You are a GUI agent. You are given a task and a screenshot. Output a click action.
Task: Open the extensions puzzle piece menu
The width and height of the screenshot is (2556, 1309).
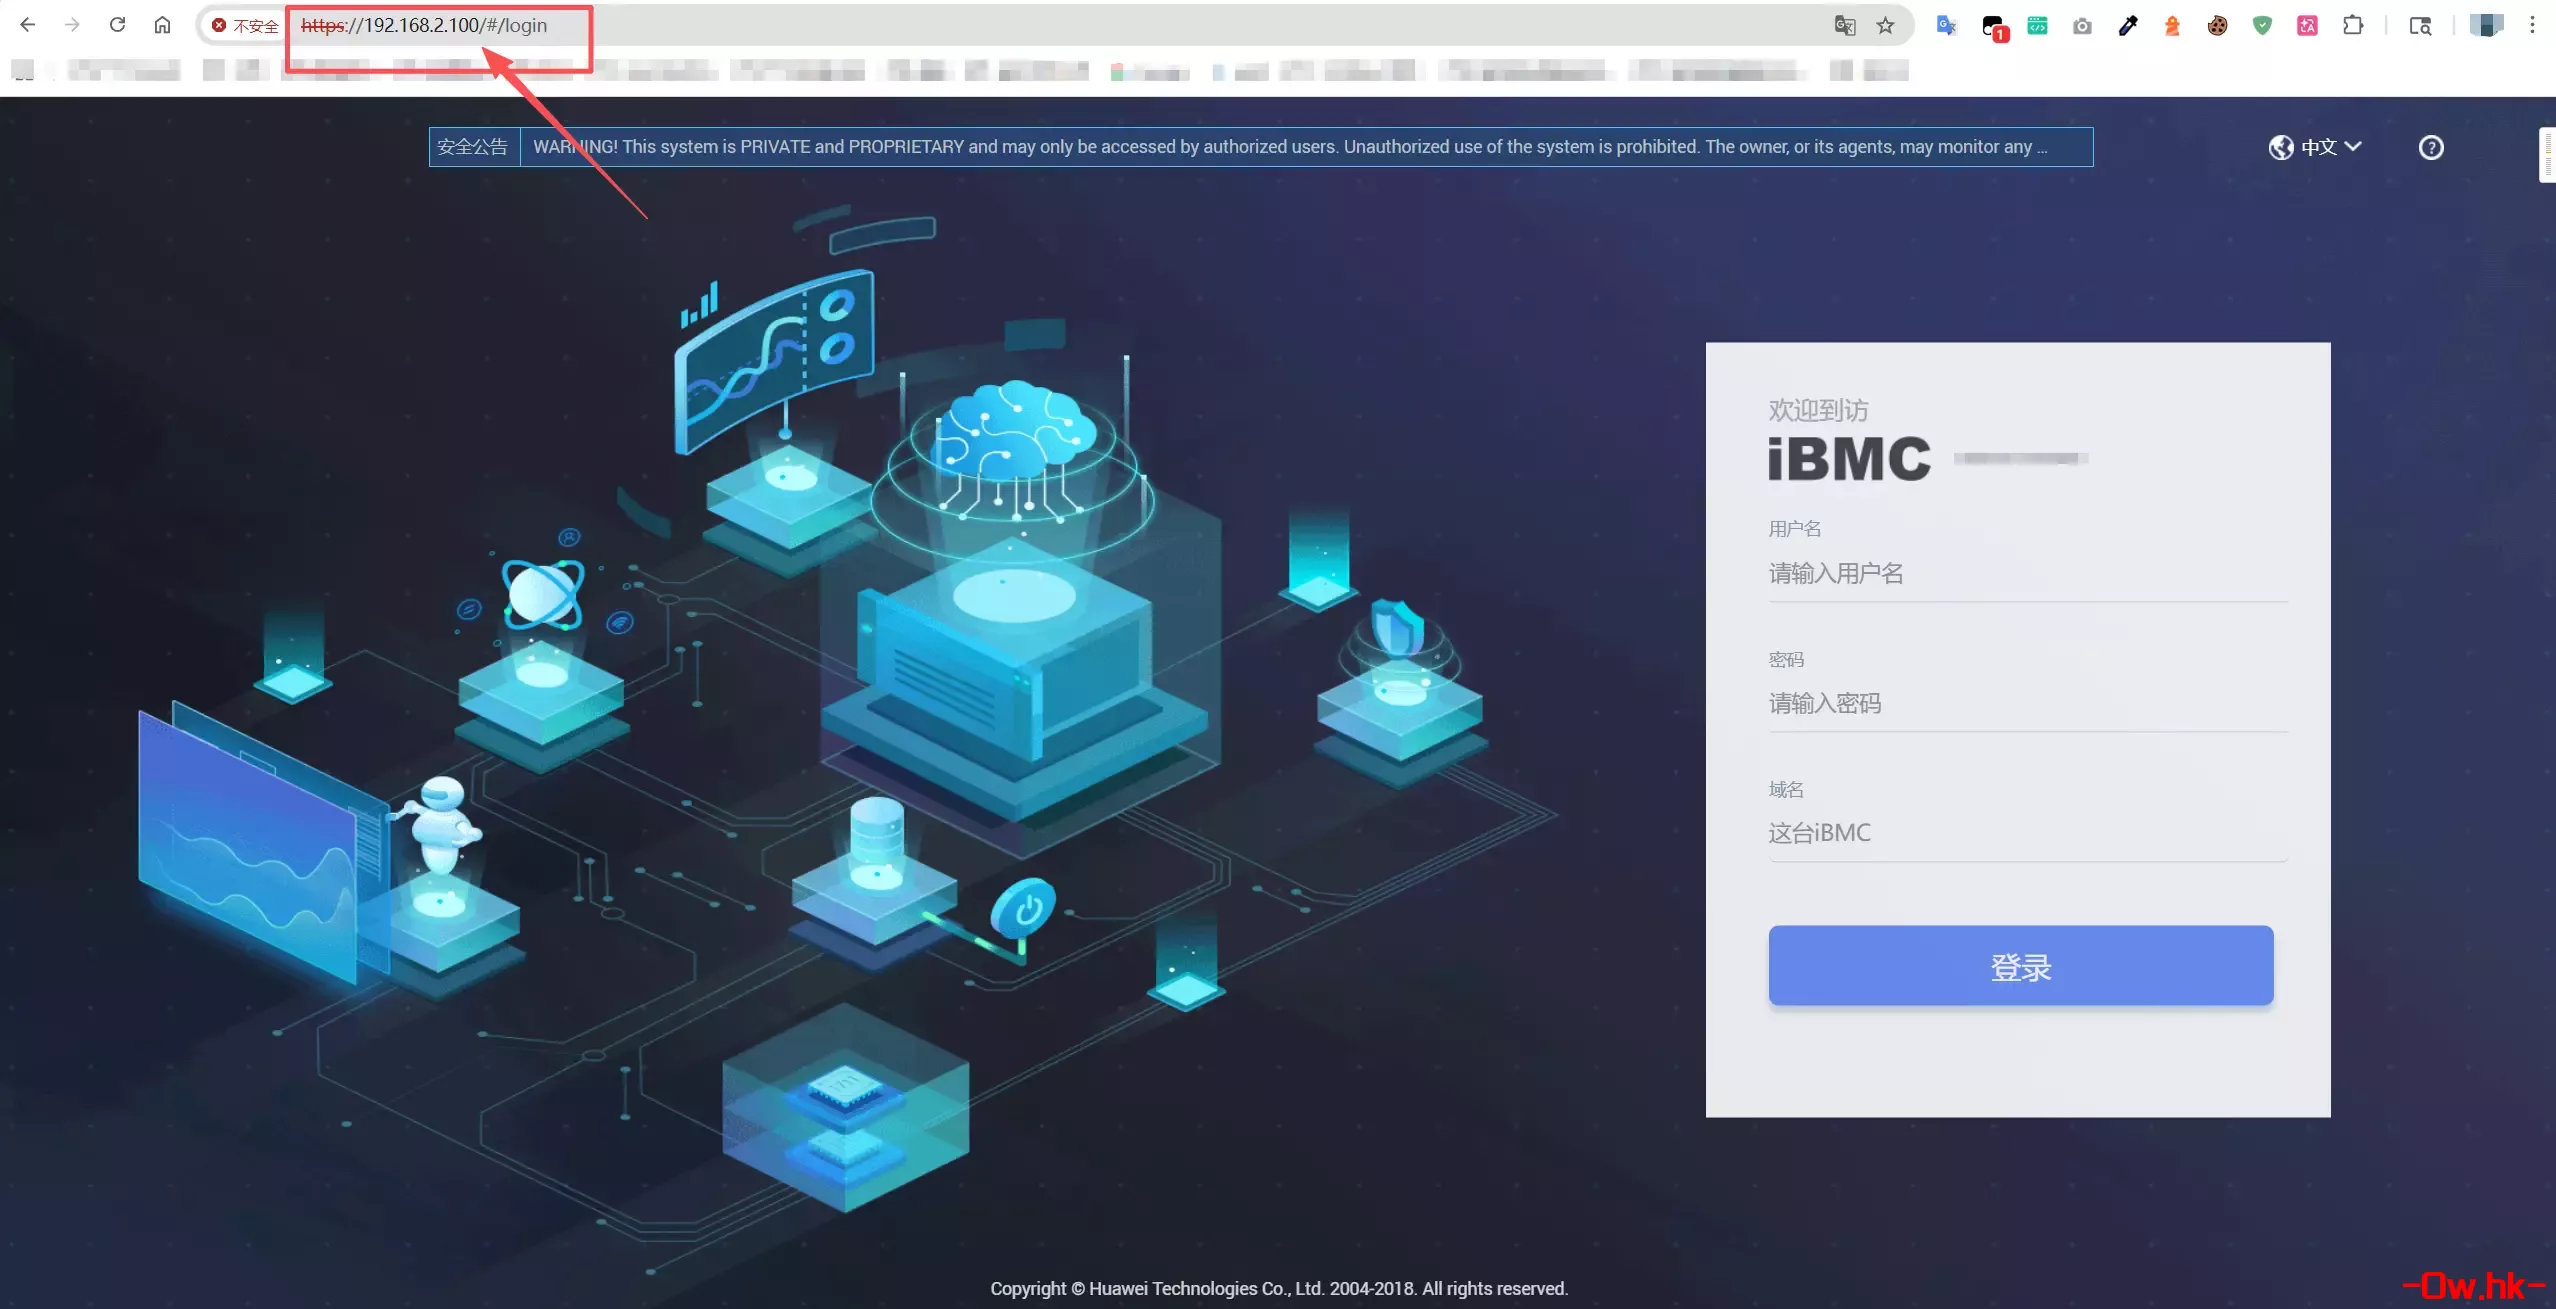click(2353, 26)
